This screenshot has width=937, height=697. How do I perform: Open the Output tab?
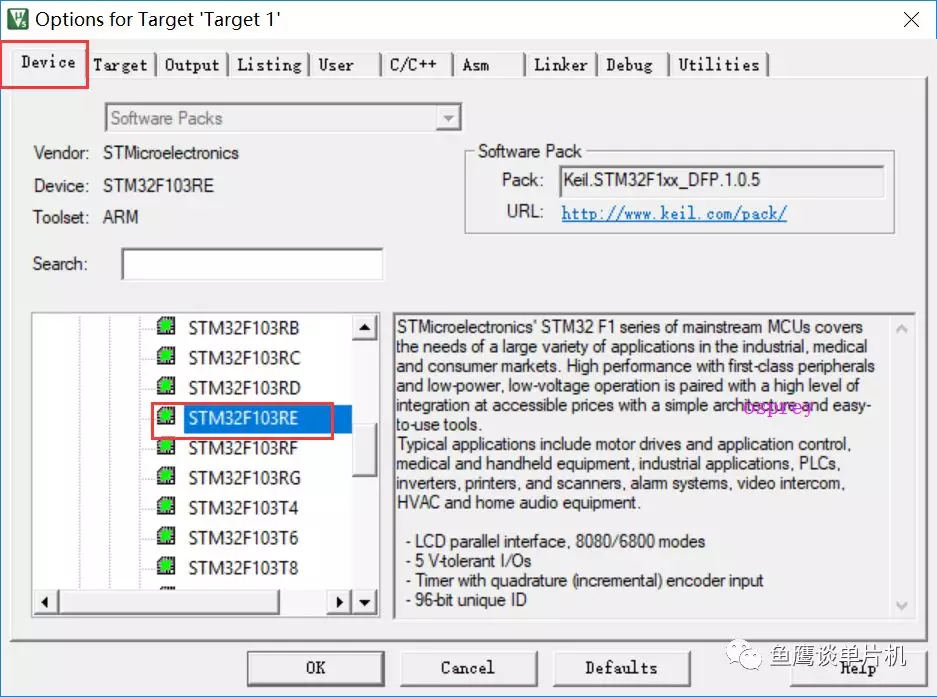[x=192, y=65]
